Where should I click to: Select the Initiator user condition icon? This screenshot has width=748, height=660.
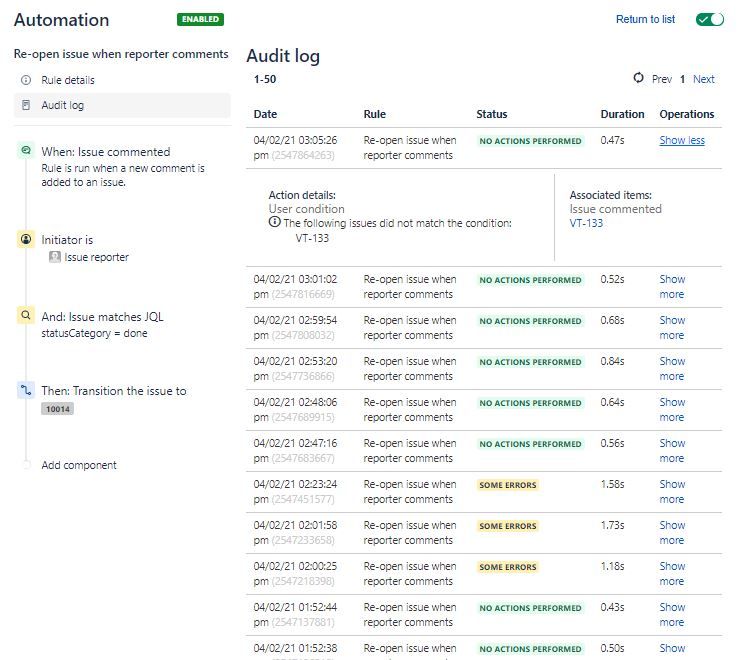(x=26, y=239)
